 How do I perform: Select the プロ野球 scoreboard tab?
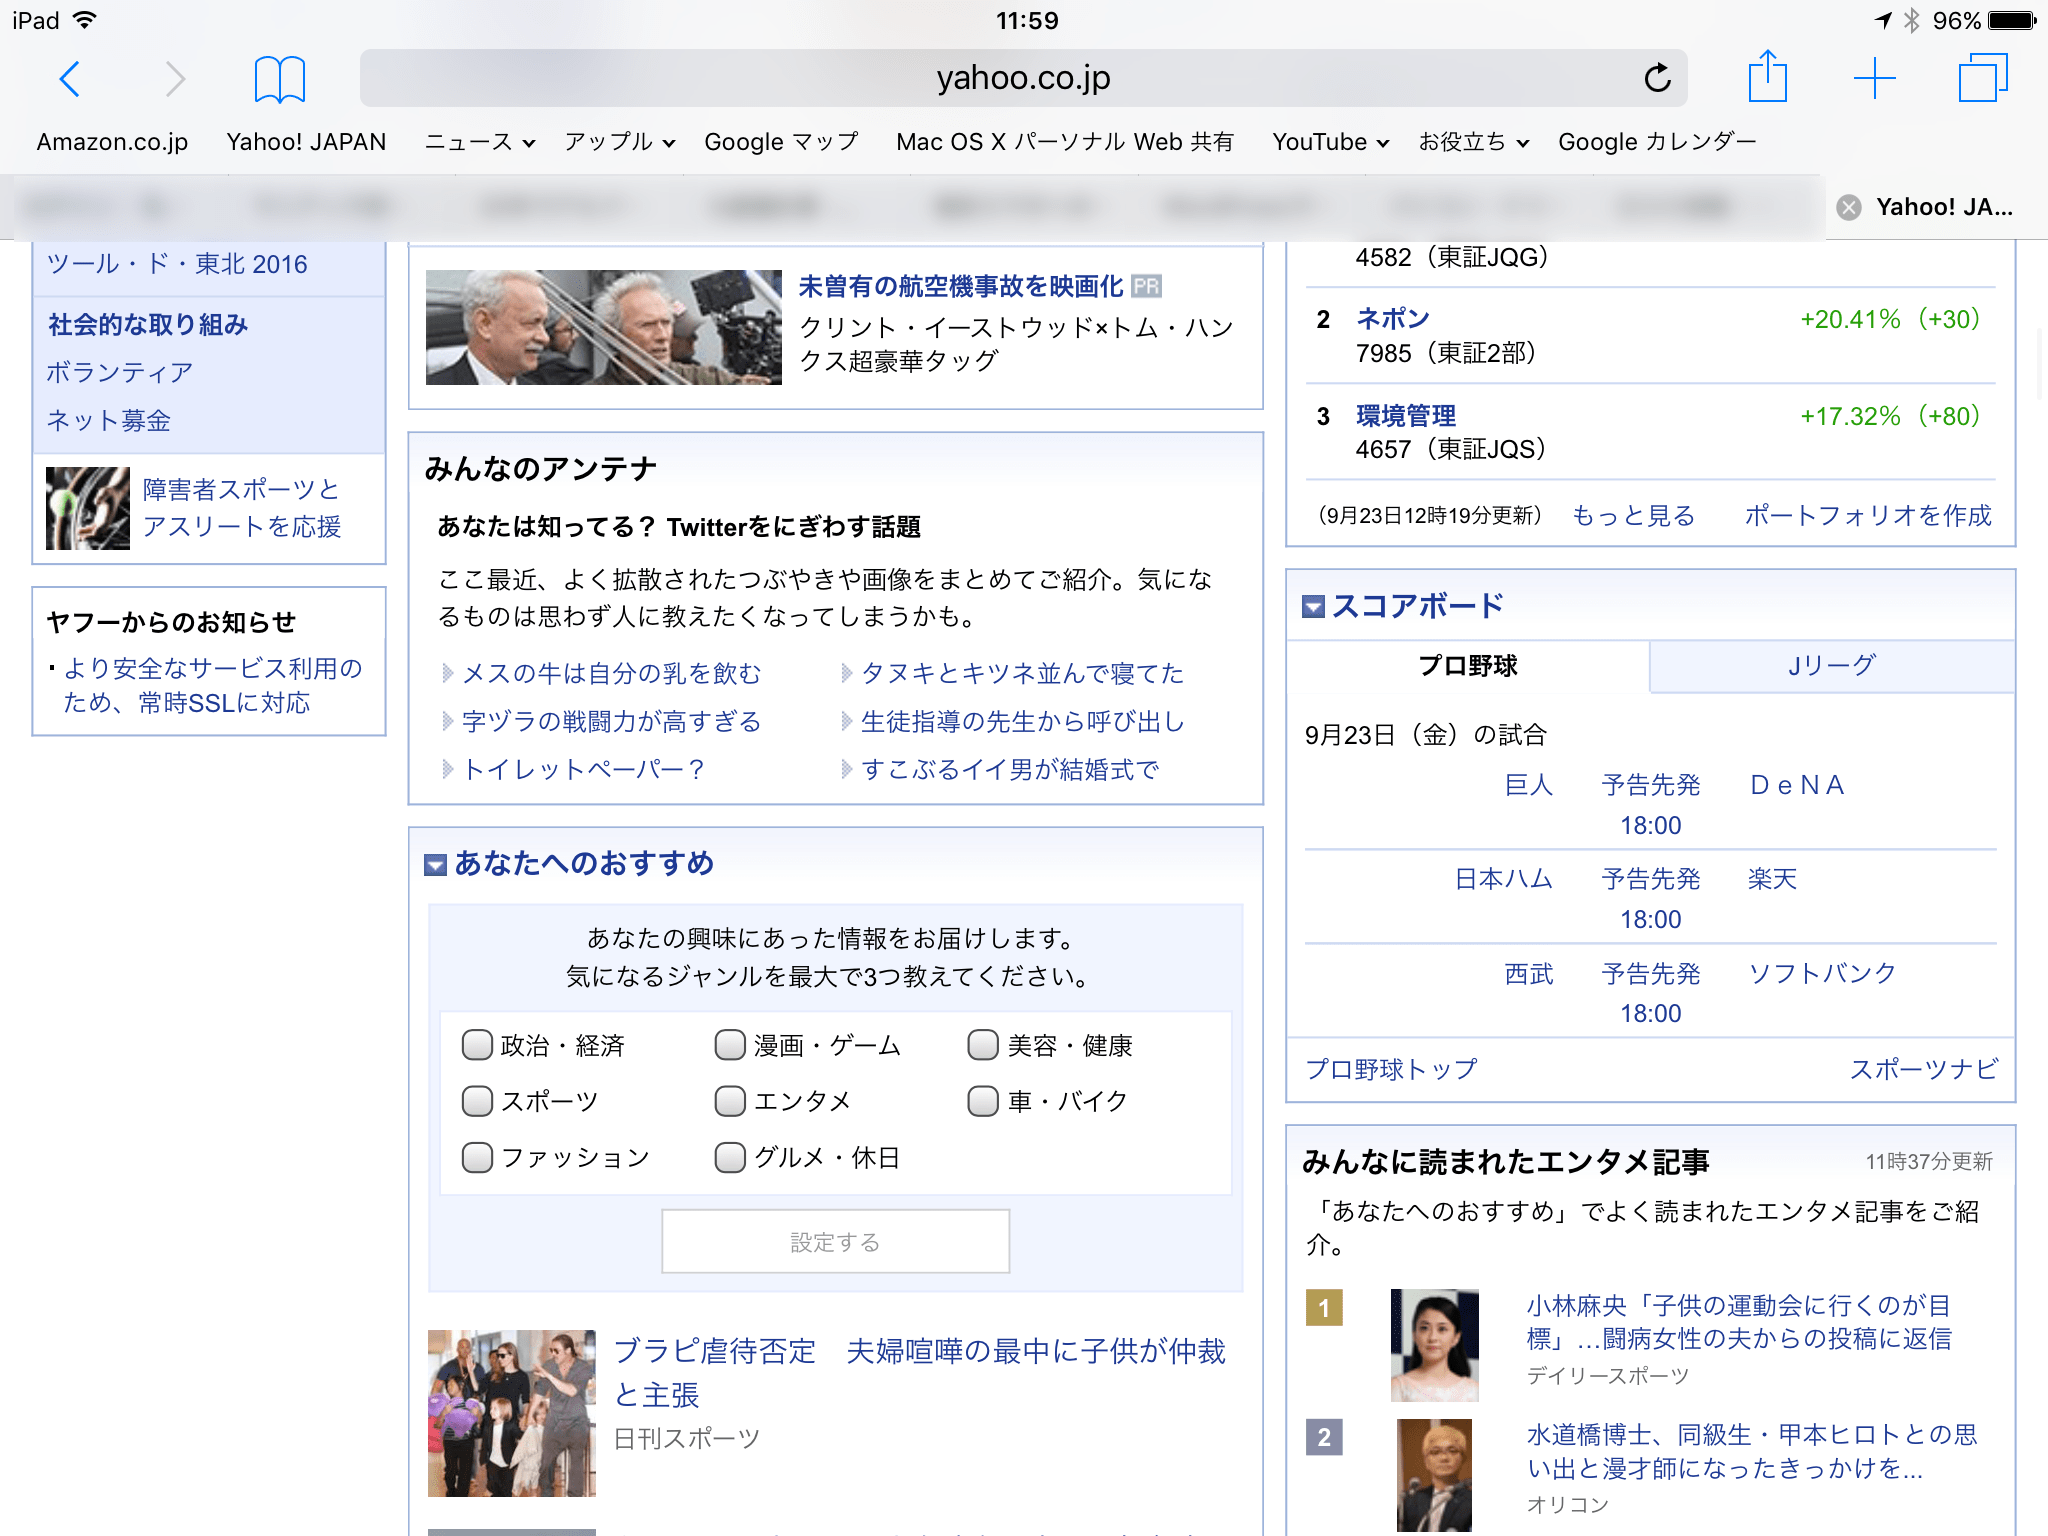[1467, 666]
